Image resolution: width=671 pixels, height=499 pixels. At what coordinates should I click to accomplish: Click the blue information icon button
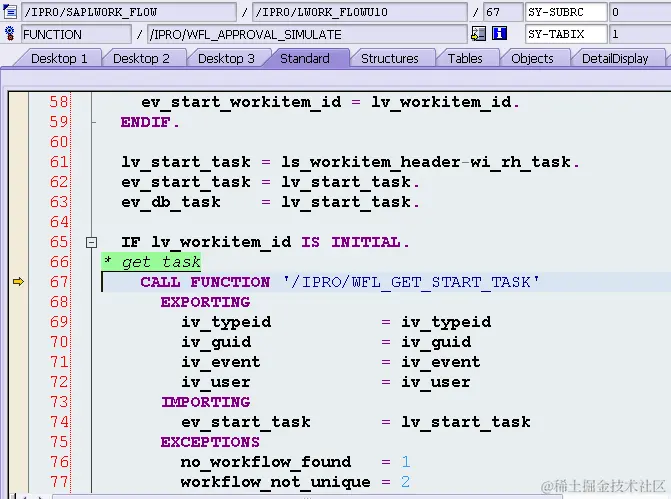[x=499, y=33]
